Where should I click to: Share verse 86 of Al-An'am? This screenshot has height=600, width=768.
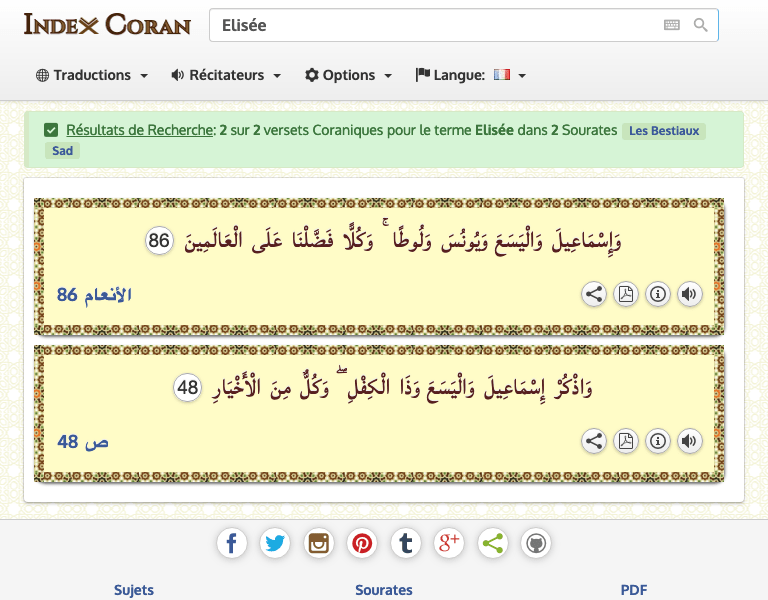tap(594, 294)
